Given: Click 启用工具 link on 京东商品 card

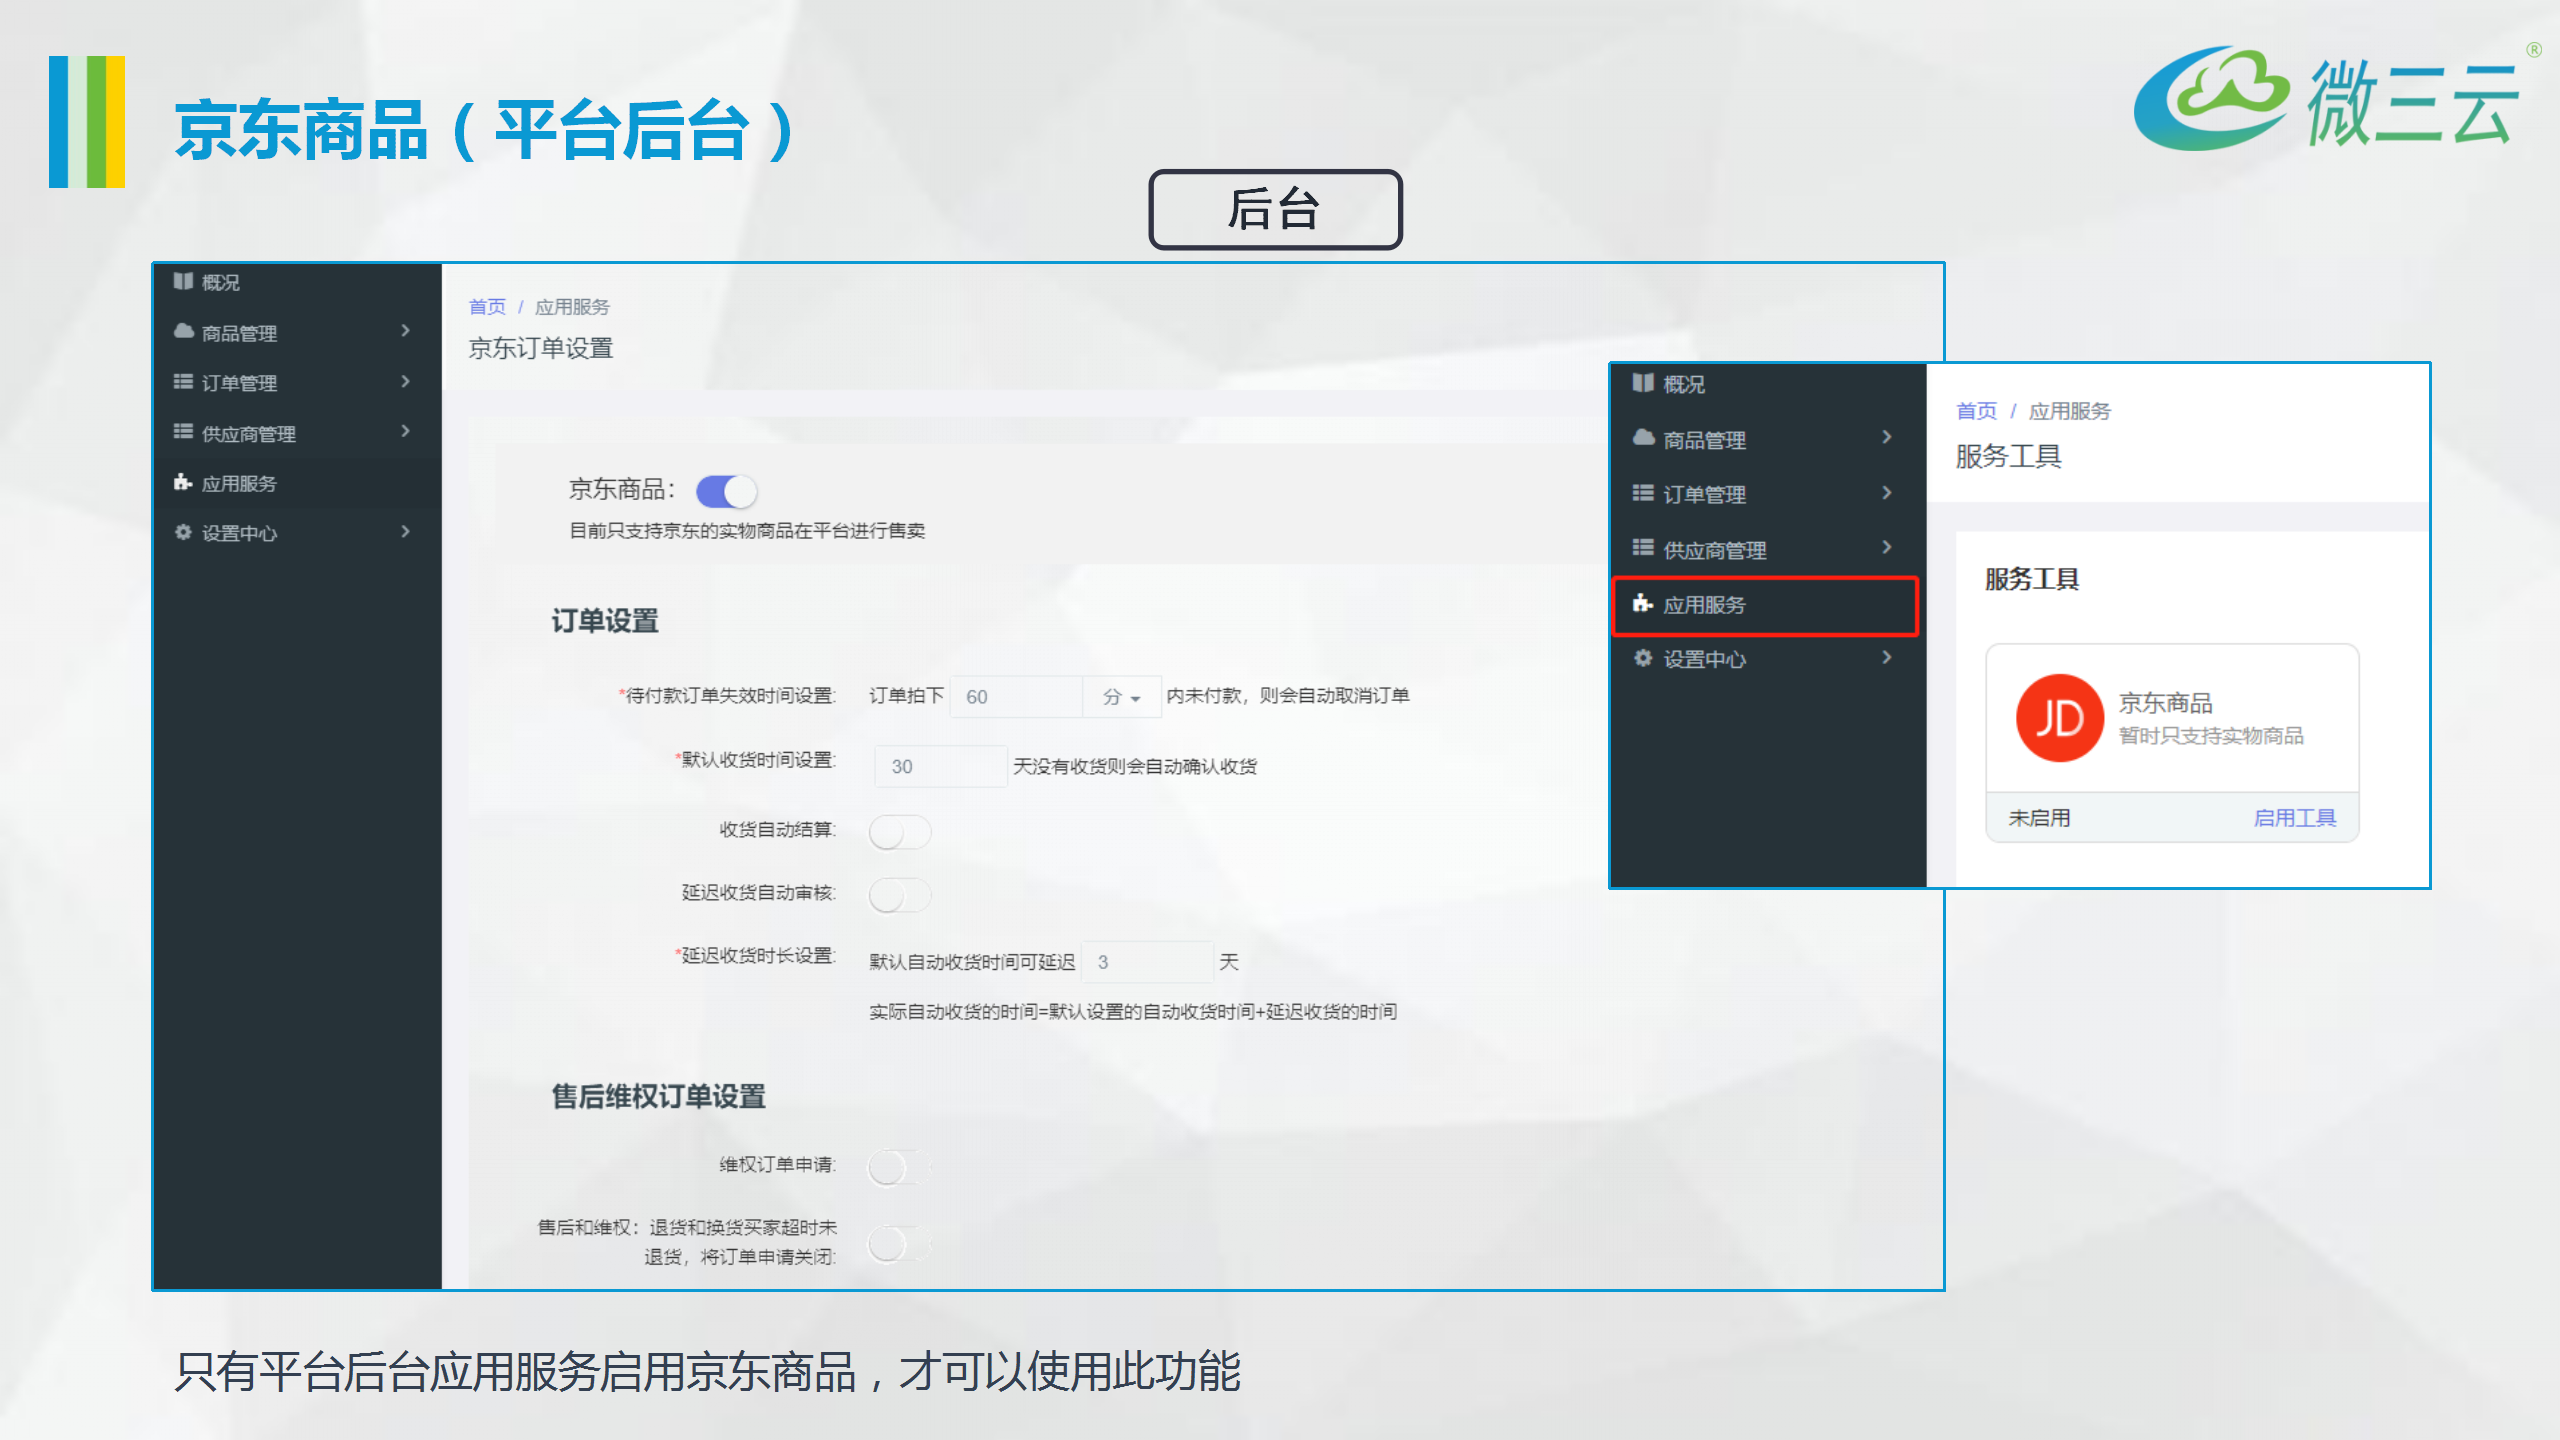Looking at the screenshot, I should tap(2295, 818).
